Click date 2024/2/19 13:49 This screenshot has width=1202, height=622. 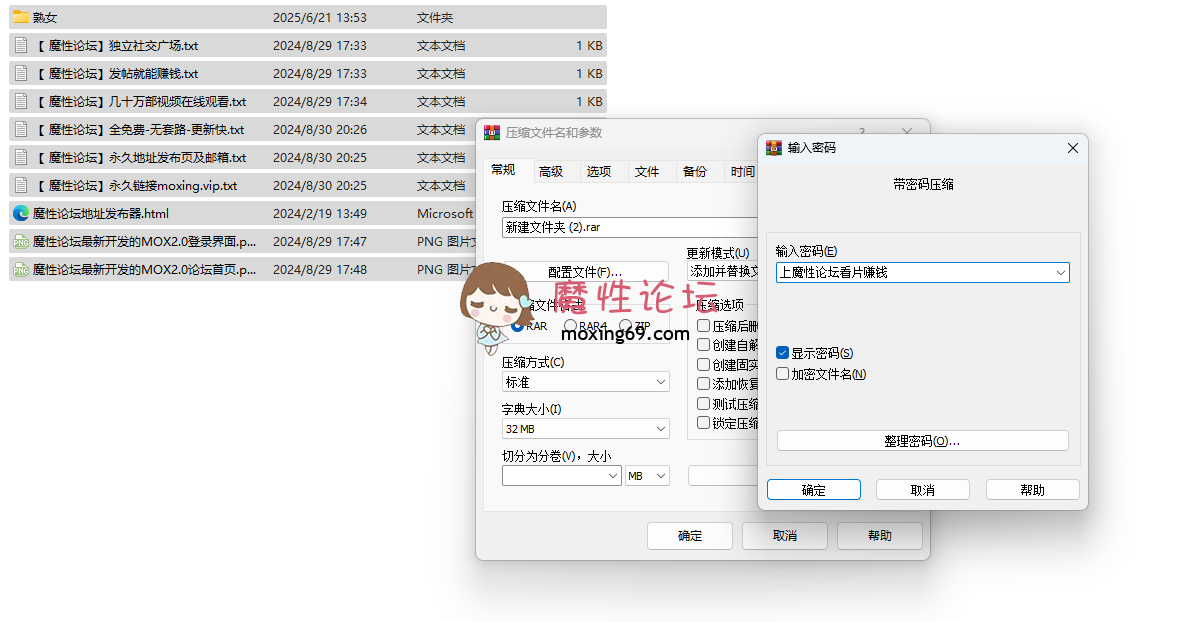point(320,214)
